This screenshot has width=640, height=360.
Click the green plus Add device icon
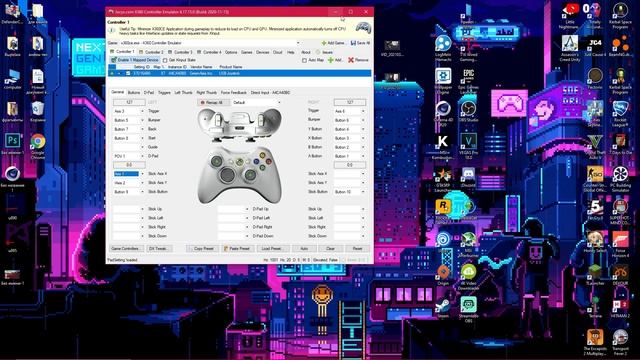(330, 60)
